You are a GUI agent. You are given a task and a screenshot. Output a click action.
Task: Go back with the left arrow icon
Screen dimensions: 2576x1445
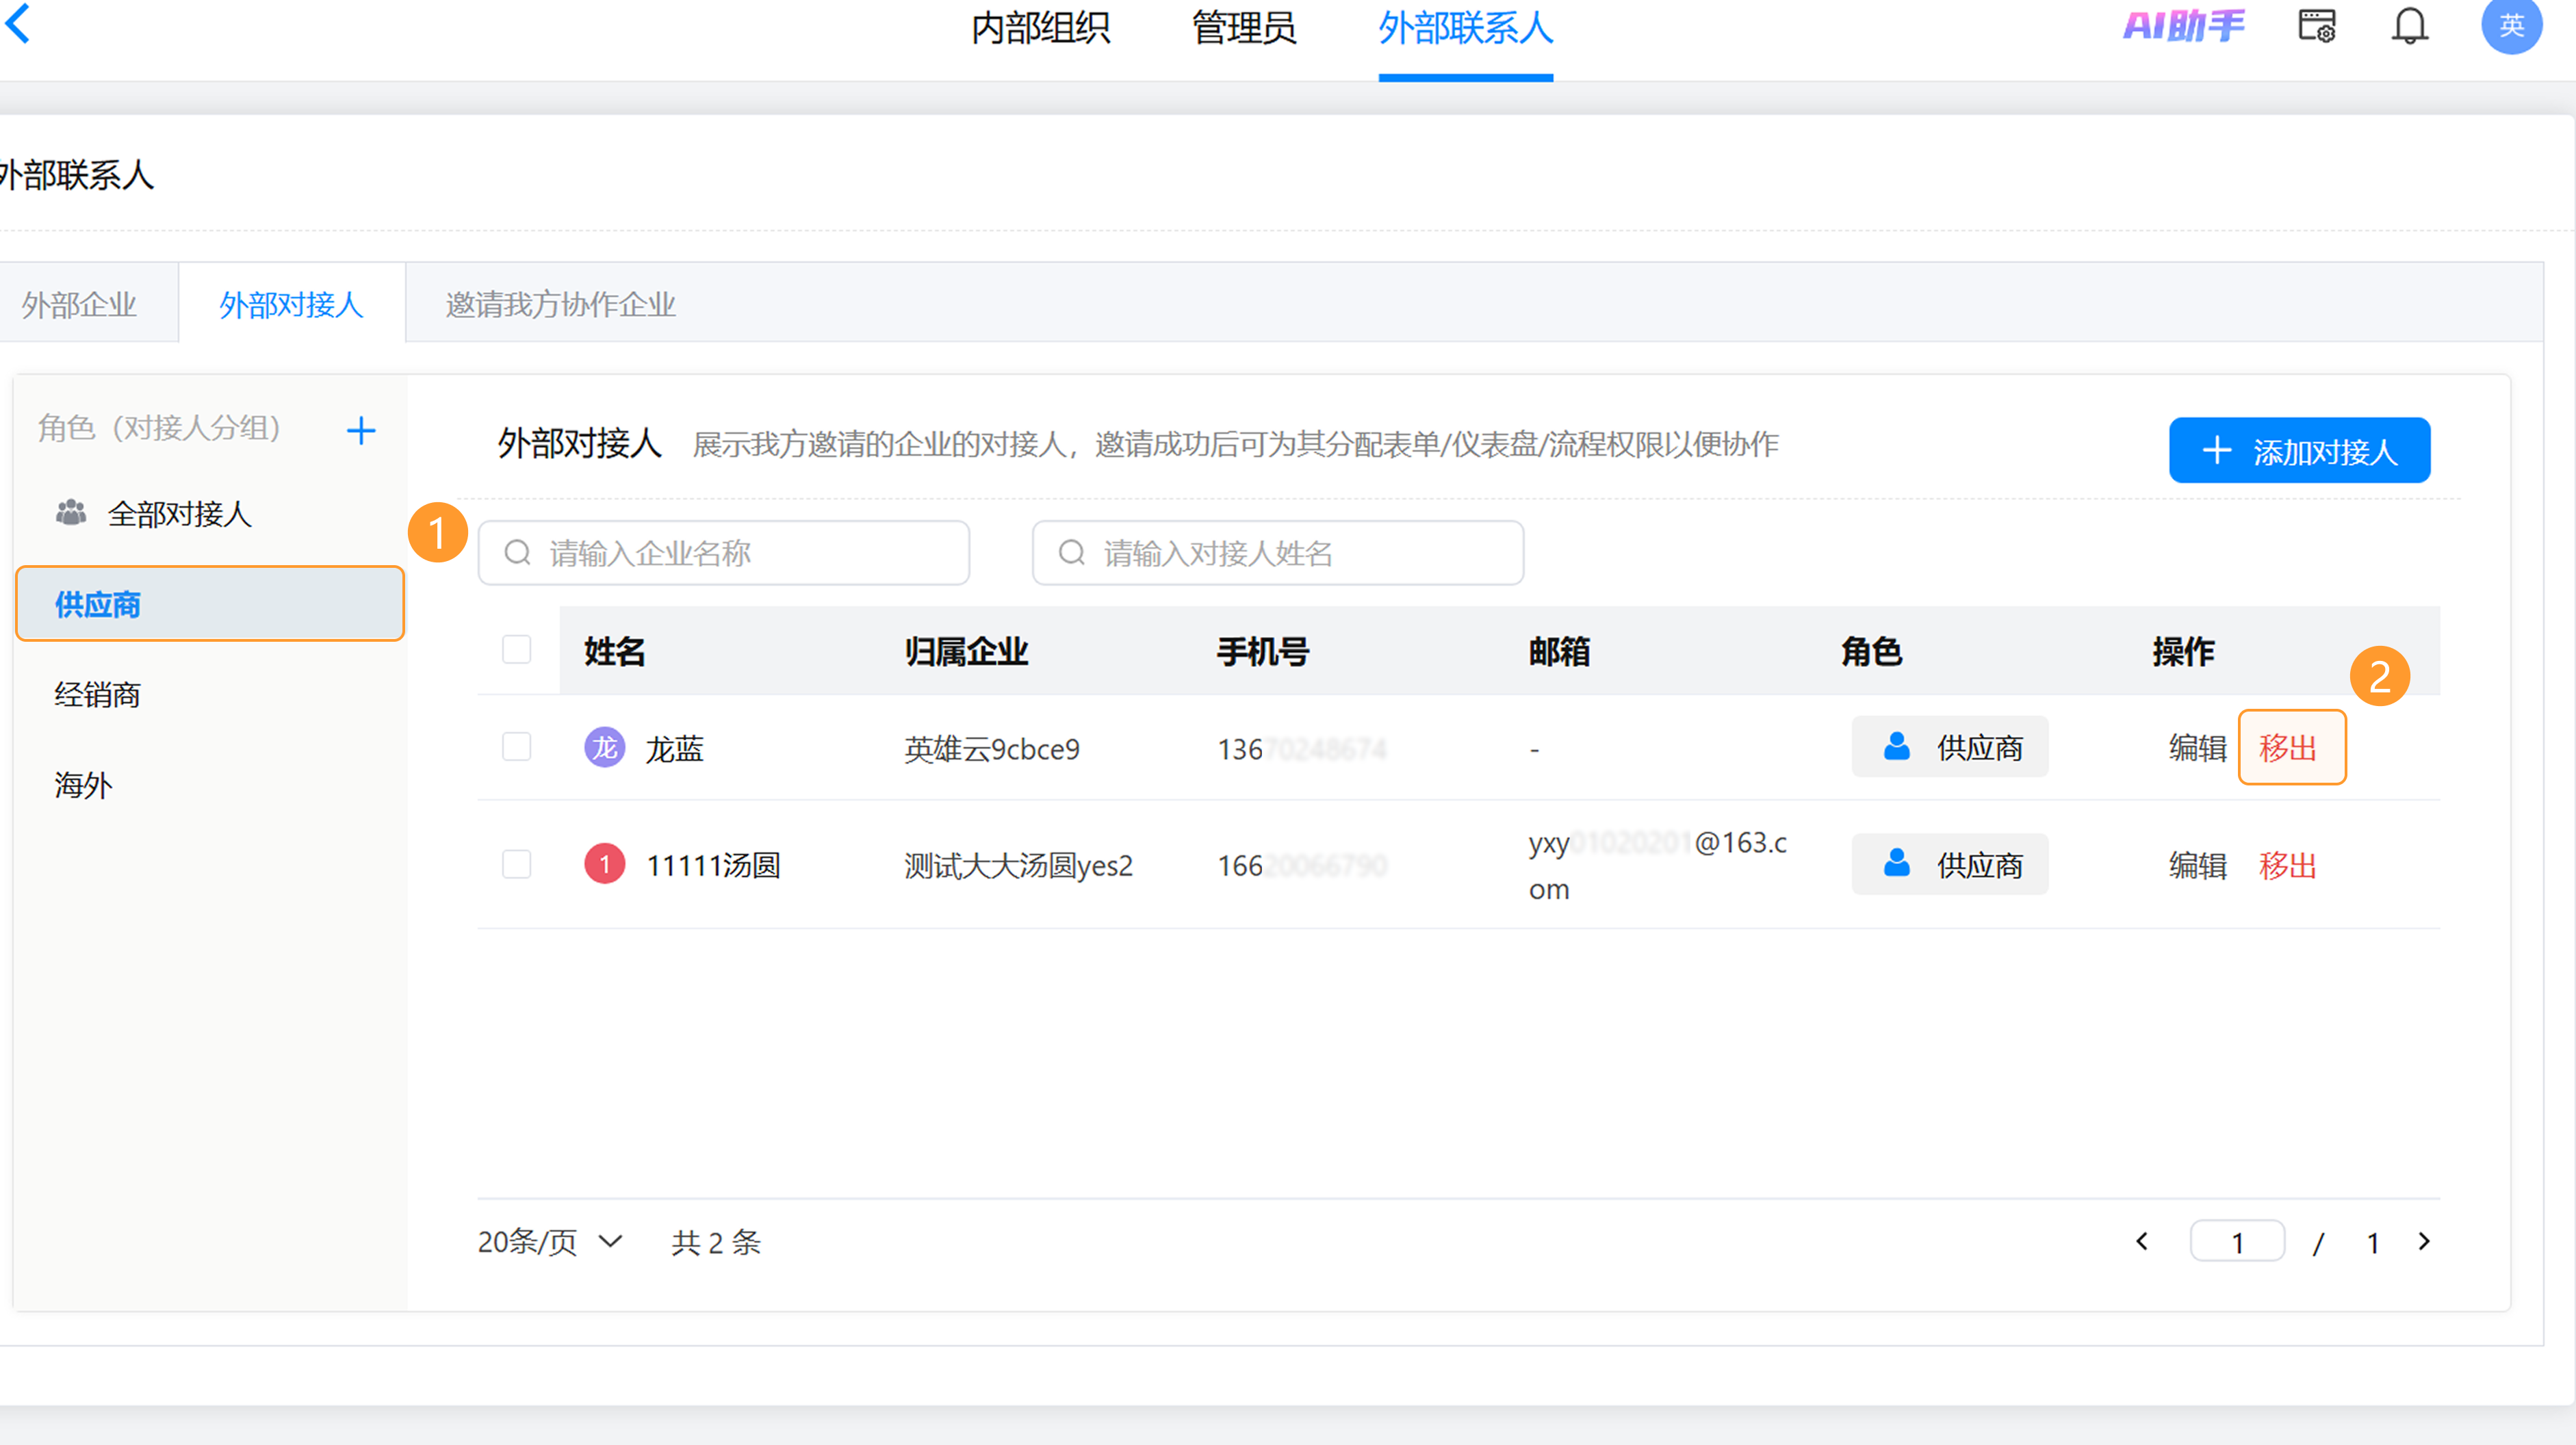(x=18, y=24)
